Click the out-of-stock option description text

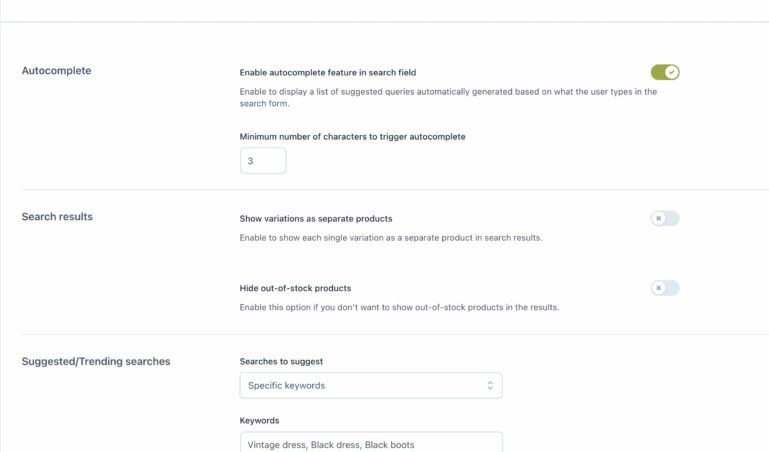pyautogui.click(x=399, y=307)
